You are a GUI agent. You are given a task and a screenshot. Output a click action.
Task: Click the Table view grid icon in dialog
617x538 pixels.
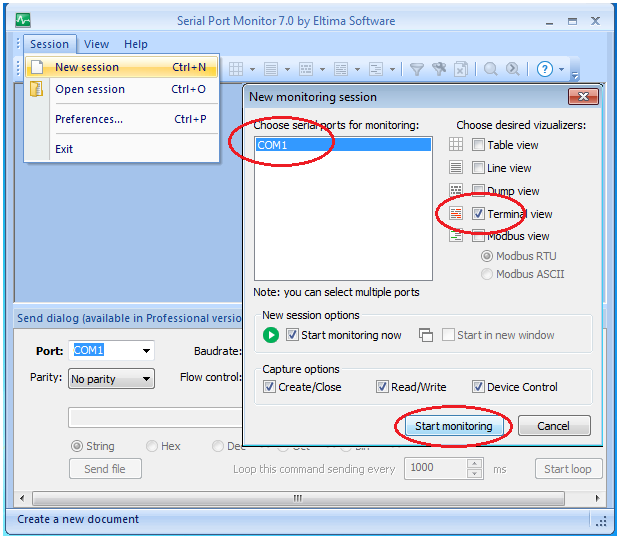456,144
